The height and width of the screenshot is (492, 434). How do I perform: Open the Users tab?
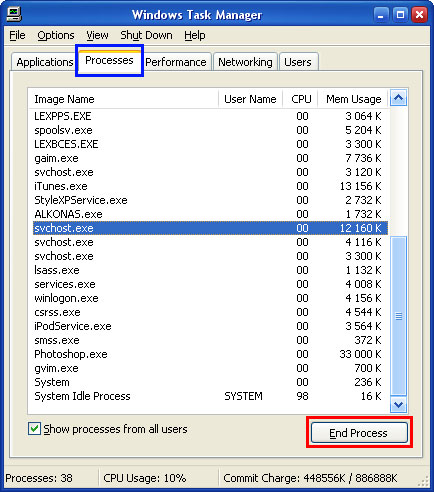298,62
